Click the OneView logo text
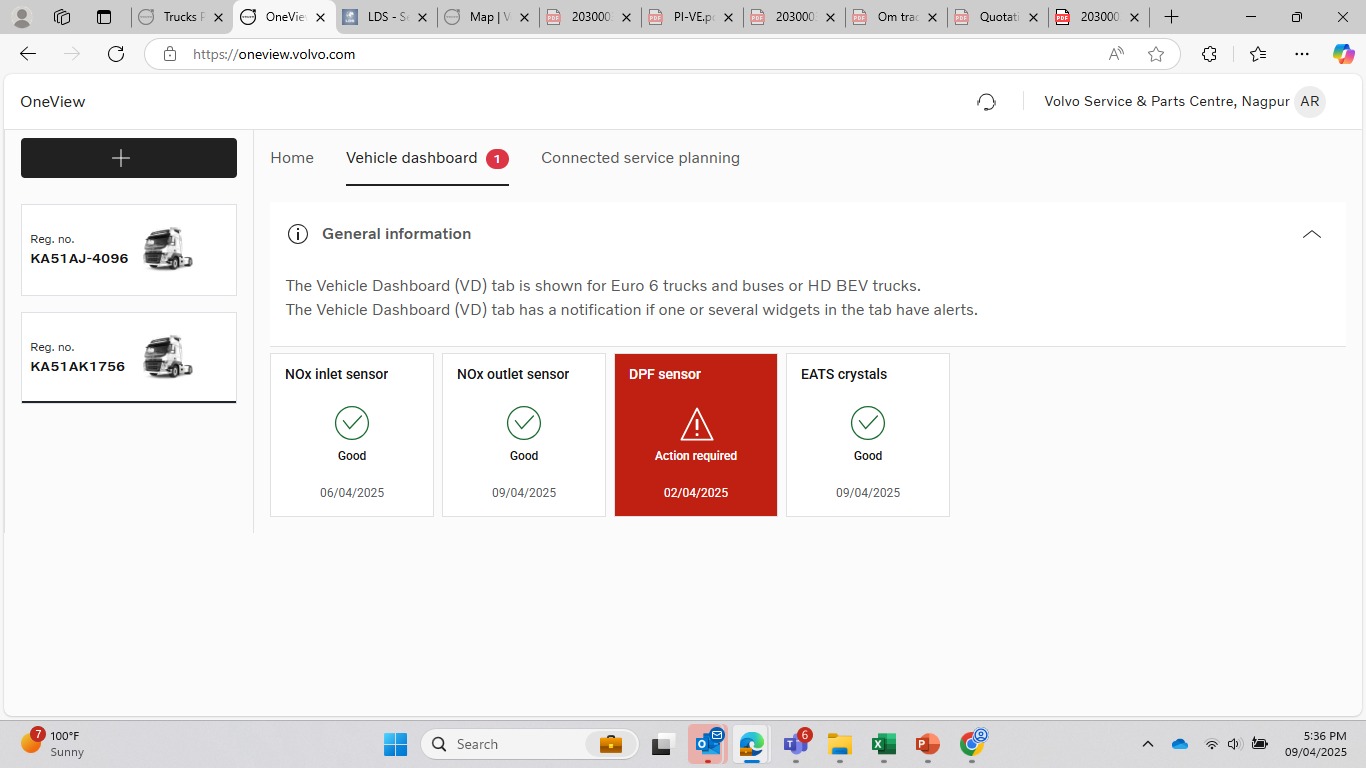 pyautogui.click(x=53, y=102)
